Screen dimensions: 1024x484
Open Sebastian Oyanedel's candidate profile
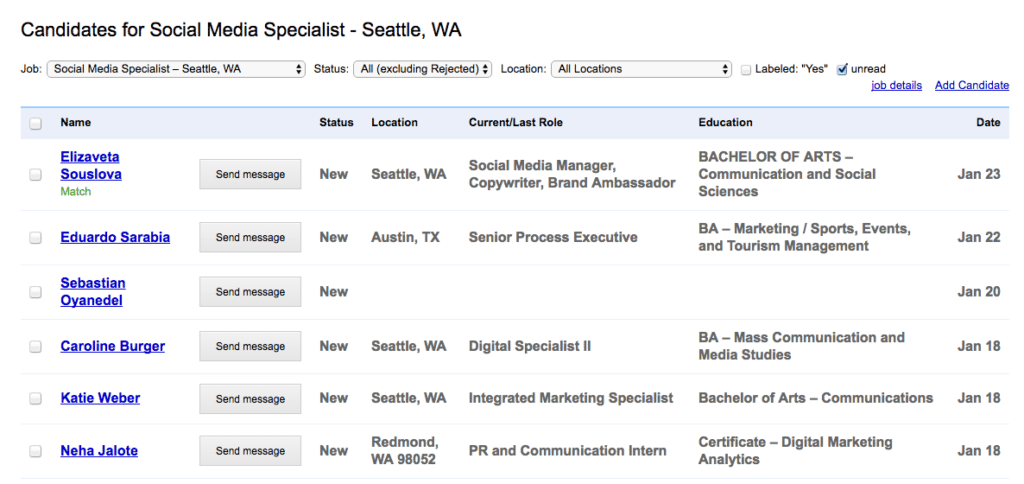tap(93, 291)
